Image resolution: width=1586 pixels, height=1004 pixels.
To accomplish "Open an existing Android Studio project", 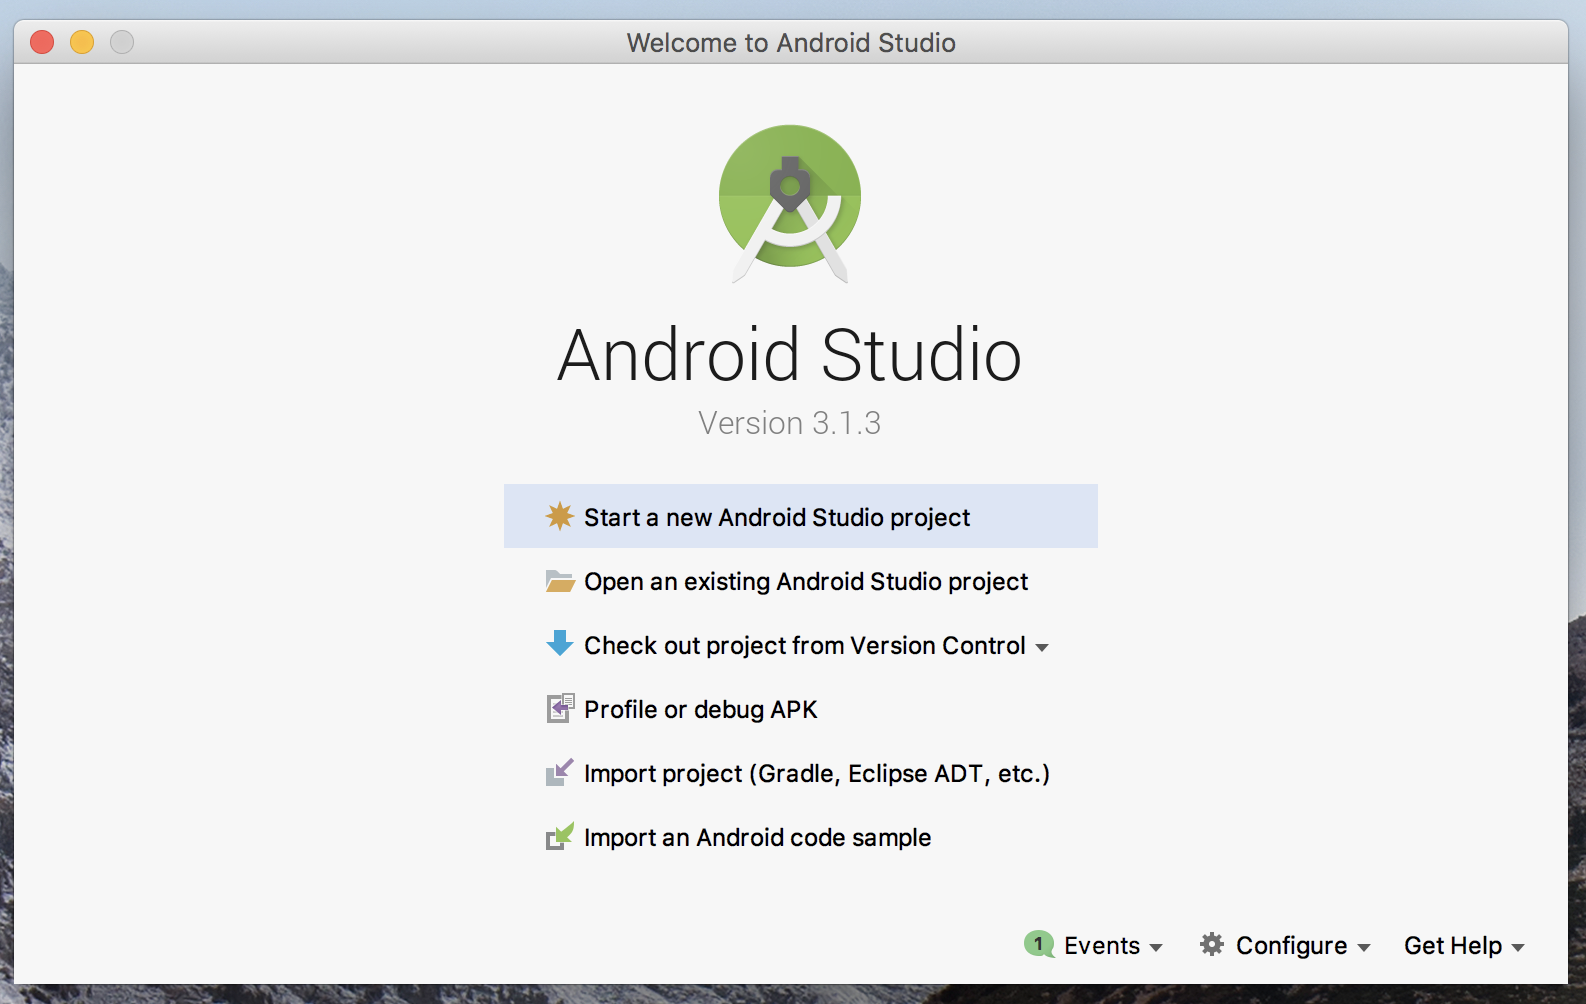I will coord(800,581).
